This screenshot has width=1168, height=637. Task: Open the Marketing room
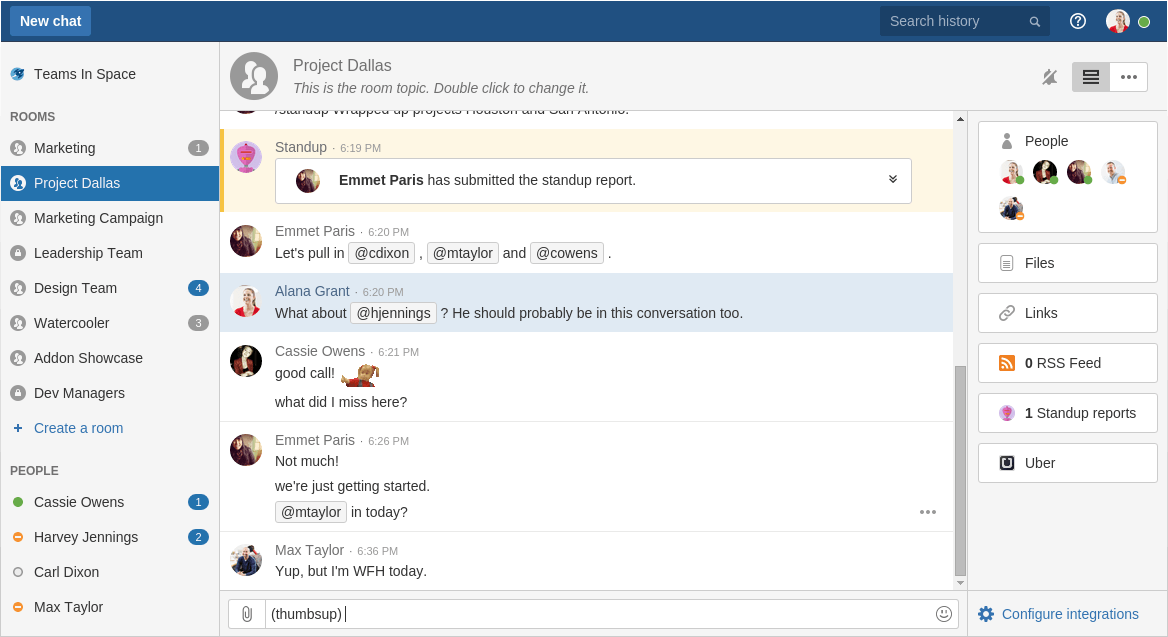pyautogui.click(x=110, y=148)
